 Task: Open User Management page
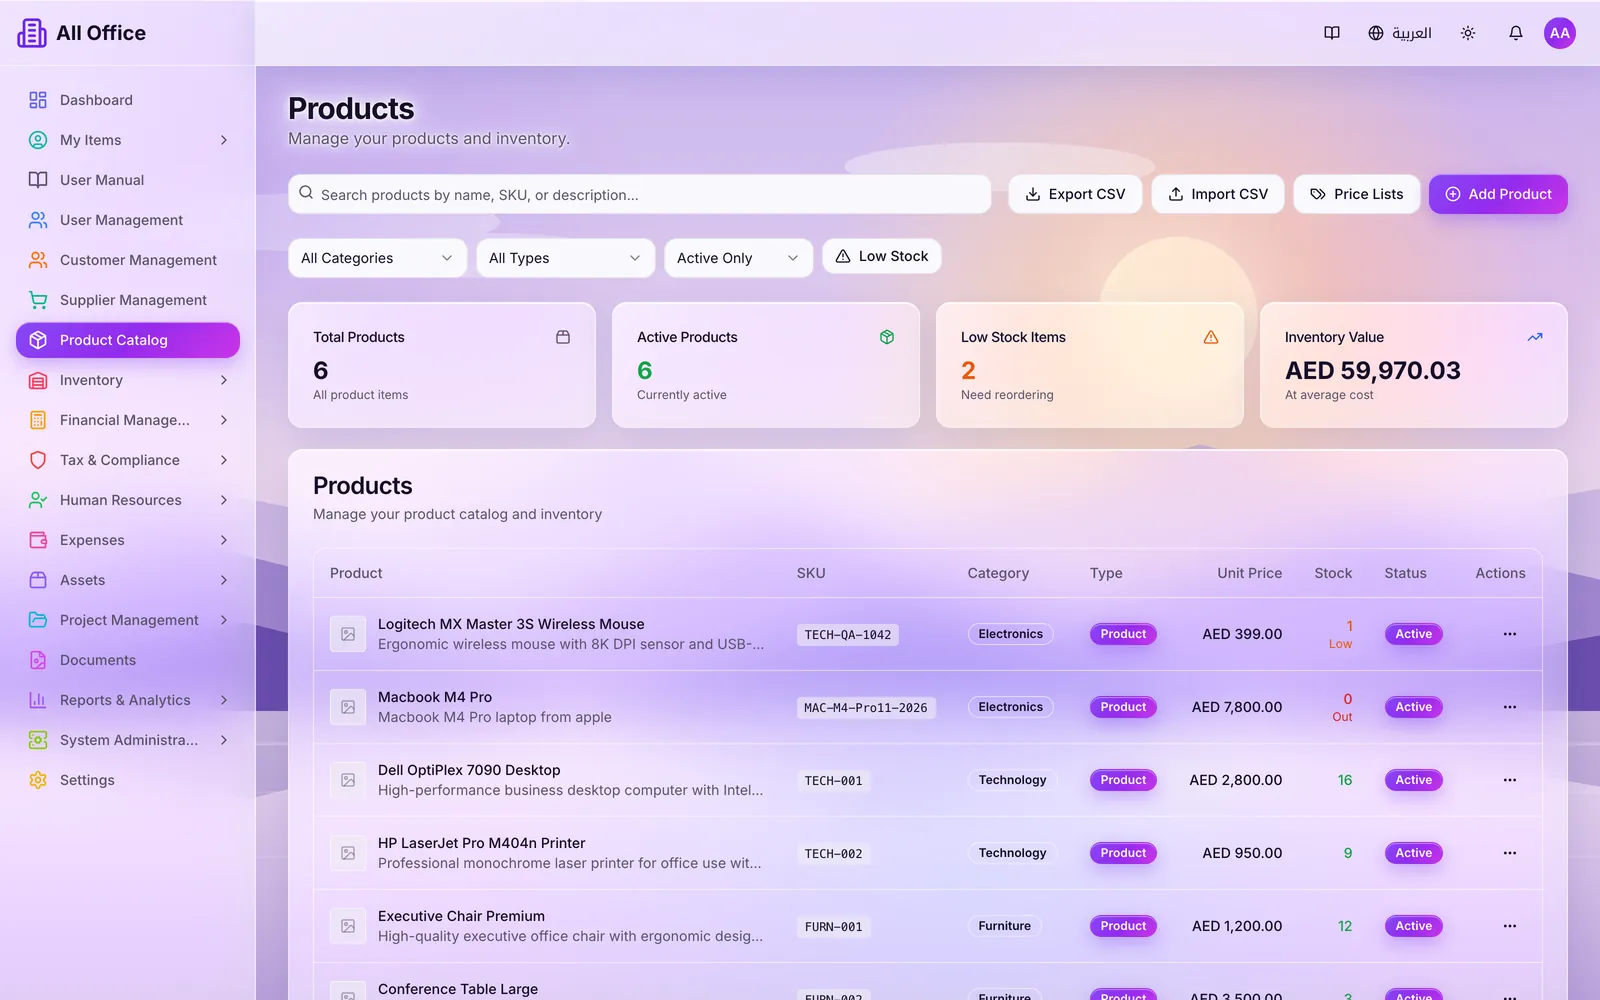click(128, 220)
